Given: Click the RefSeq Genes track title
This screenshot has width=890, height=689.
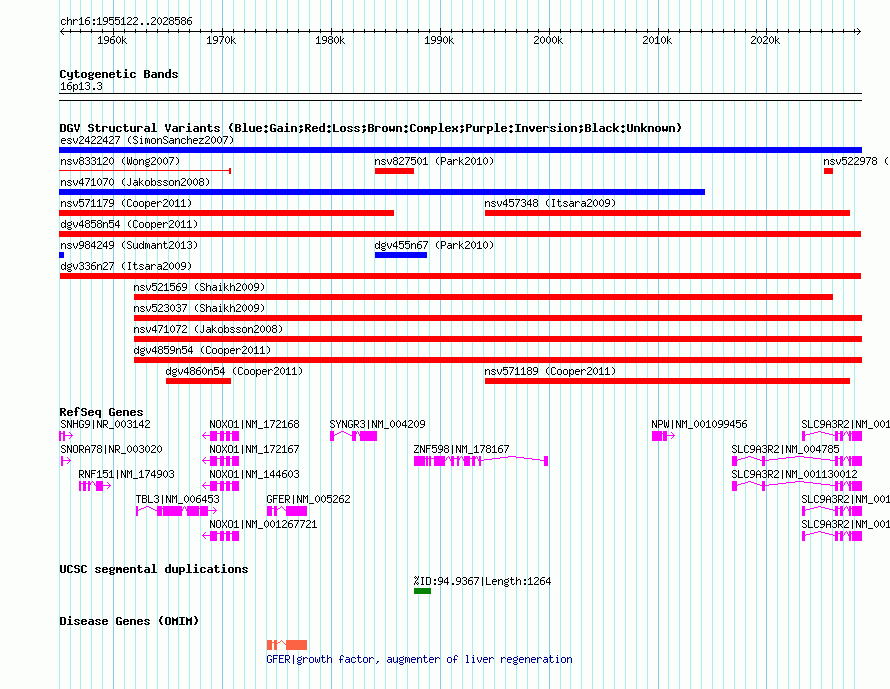Looking at the screenshot, I should (x=101, y=412).
